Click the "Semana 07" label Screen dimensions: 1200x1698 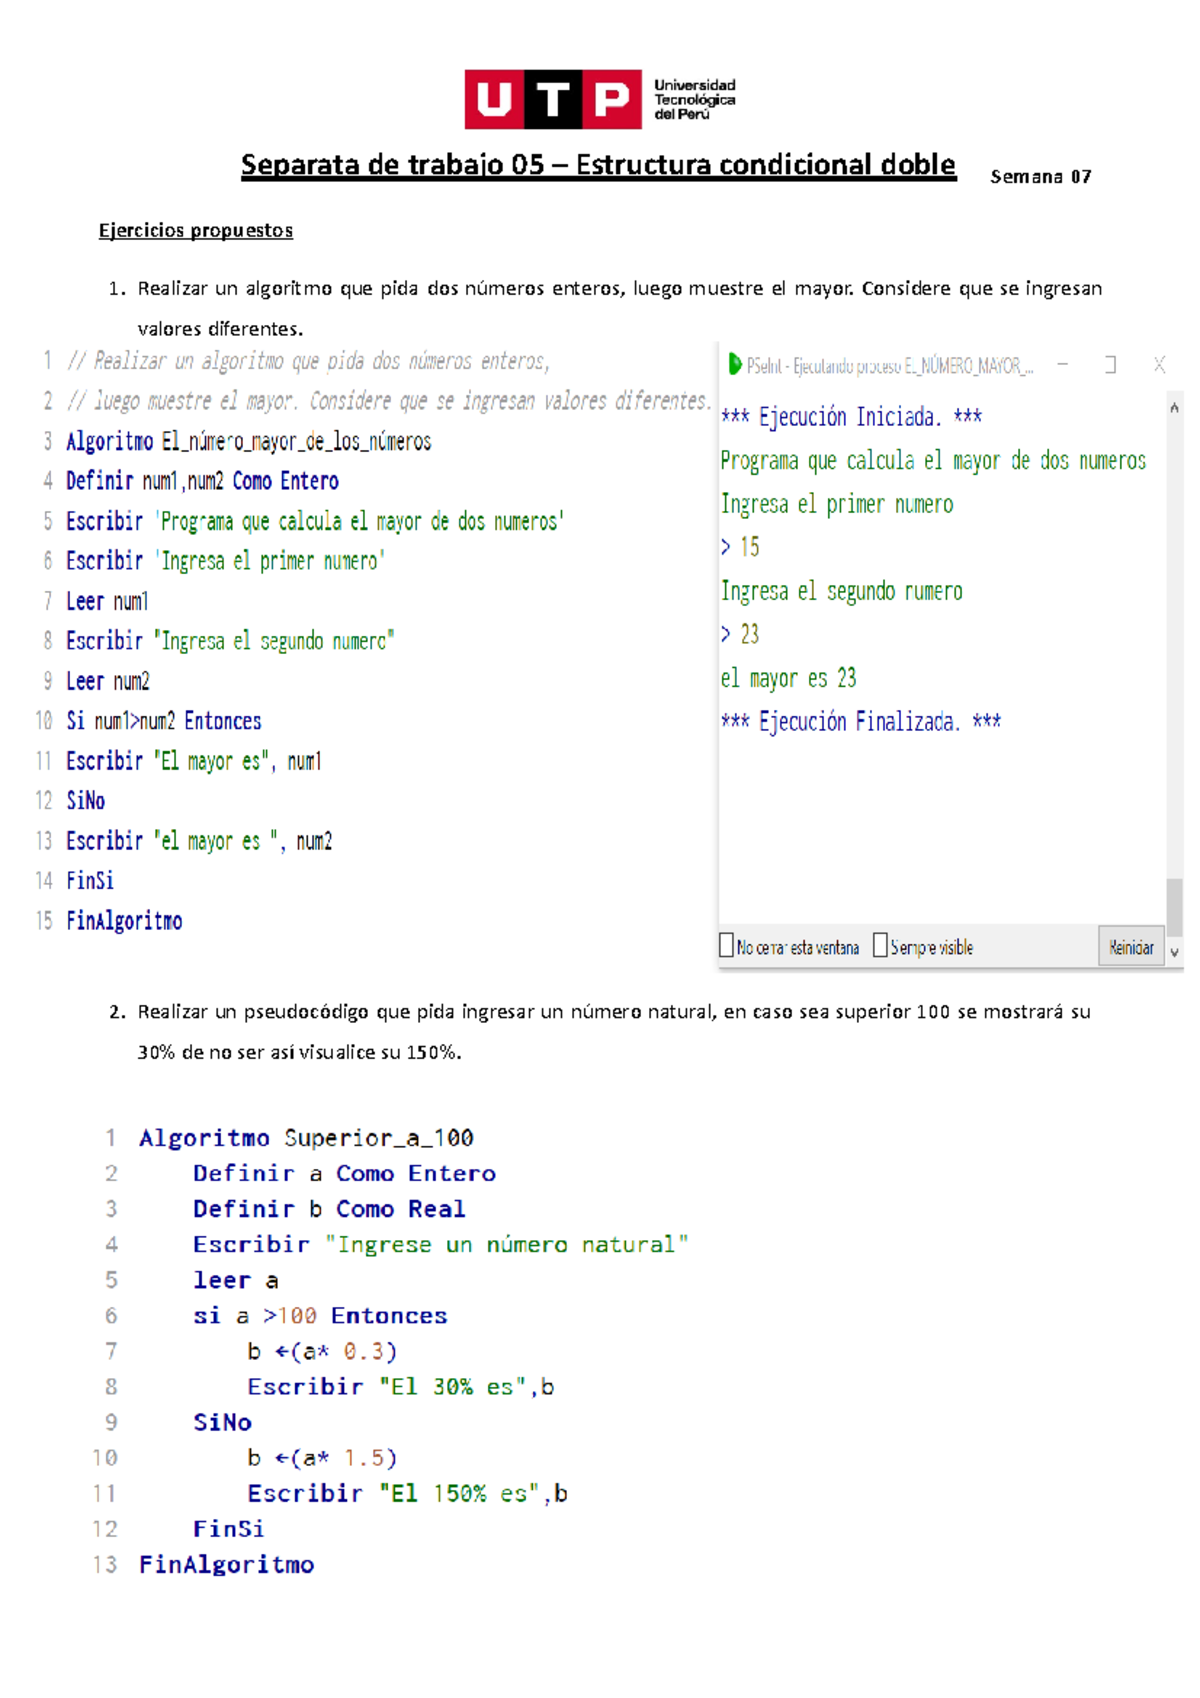coord(1040,177)
